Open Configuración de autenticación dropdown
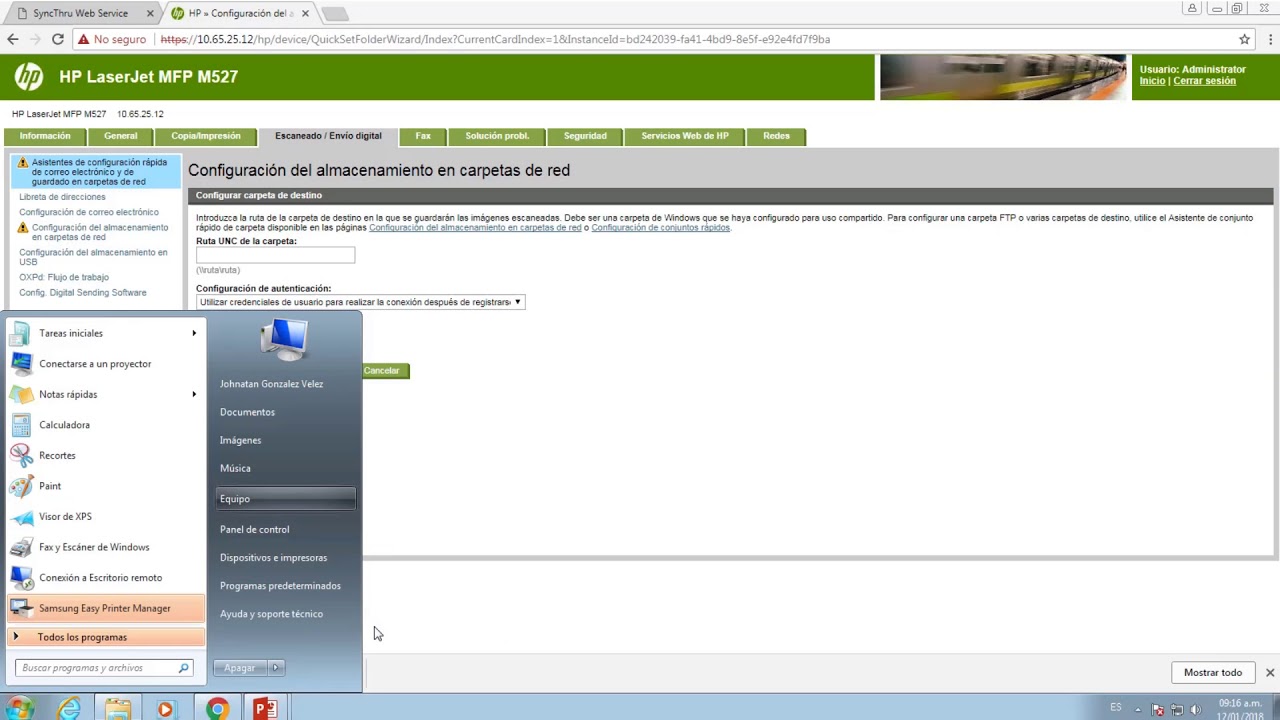This screenshot has height=720, width=1280. tap(360, 301)
